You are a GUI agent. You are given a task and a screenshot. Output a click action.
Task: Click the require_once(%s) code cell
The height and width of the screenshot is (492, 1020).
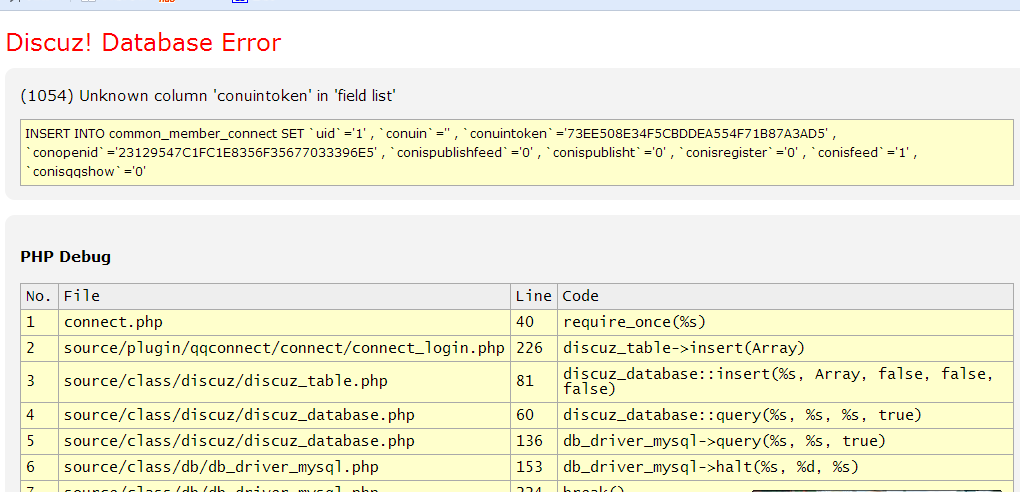coord(635,322)
